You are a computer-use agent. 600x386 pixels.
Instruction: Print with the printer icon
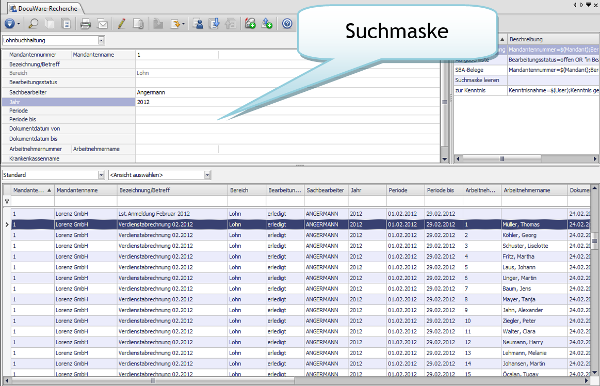pyautogui.click(x=85, y=24)
